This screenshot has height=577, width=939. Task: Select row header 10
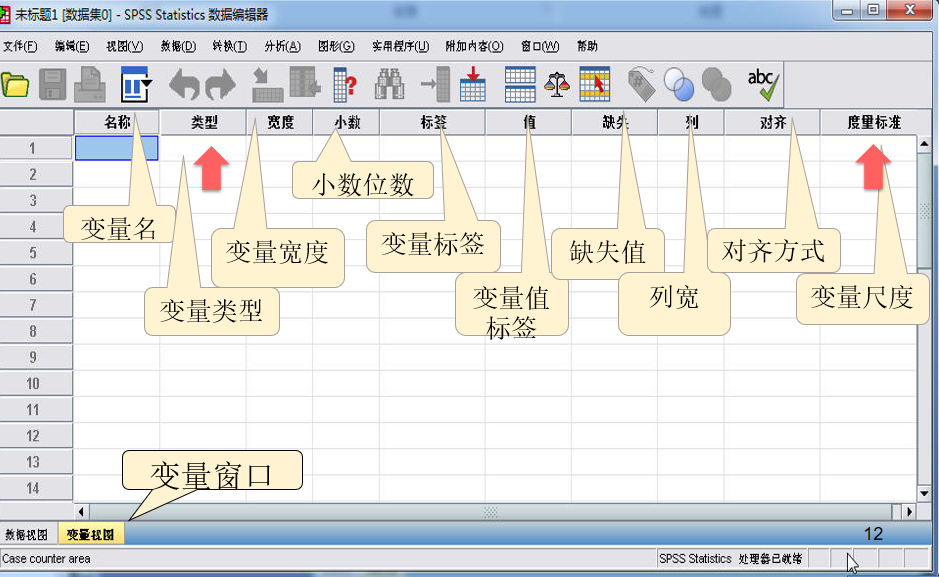coord(37,383)
